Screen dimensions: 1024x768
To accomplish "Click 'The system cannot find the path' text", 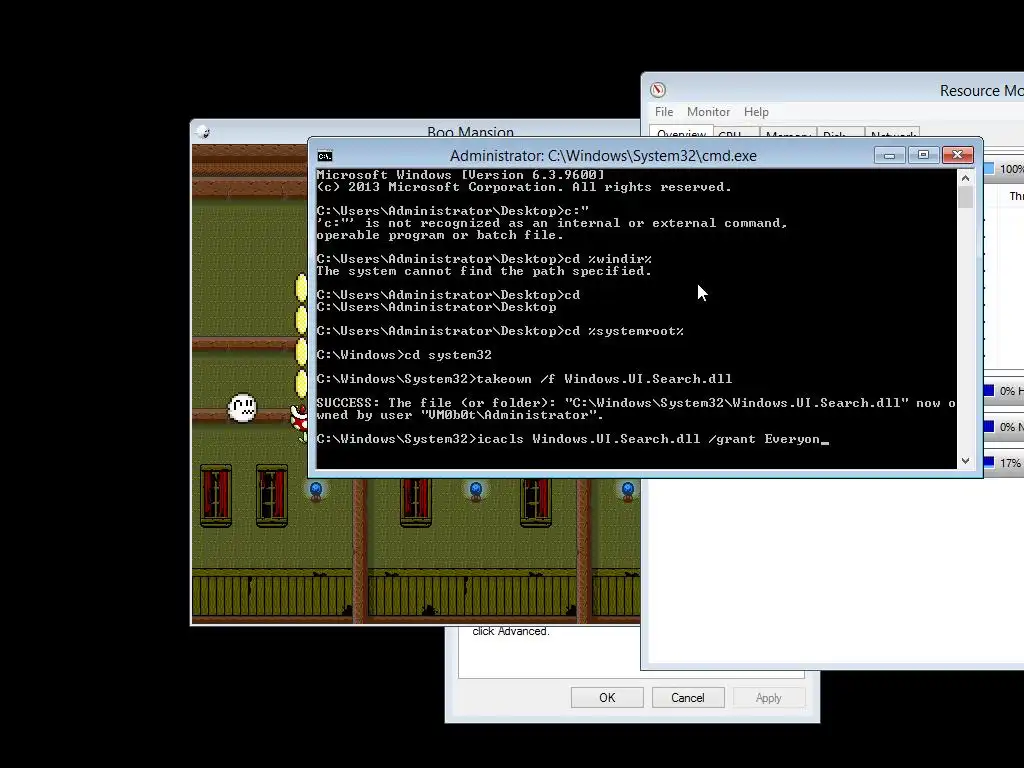I will pos(484,271).
